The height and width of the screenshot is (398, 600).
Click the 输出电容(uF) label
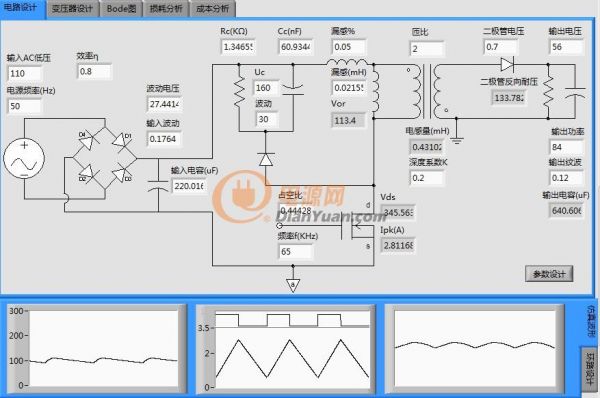coord(566,195)
